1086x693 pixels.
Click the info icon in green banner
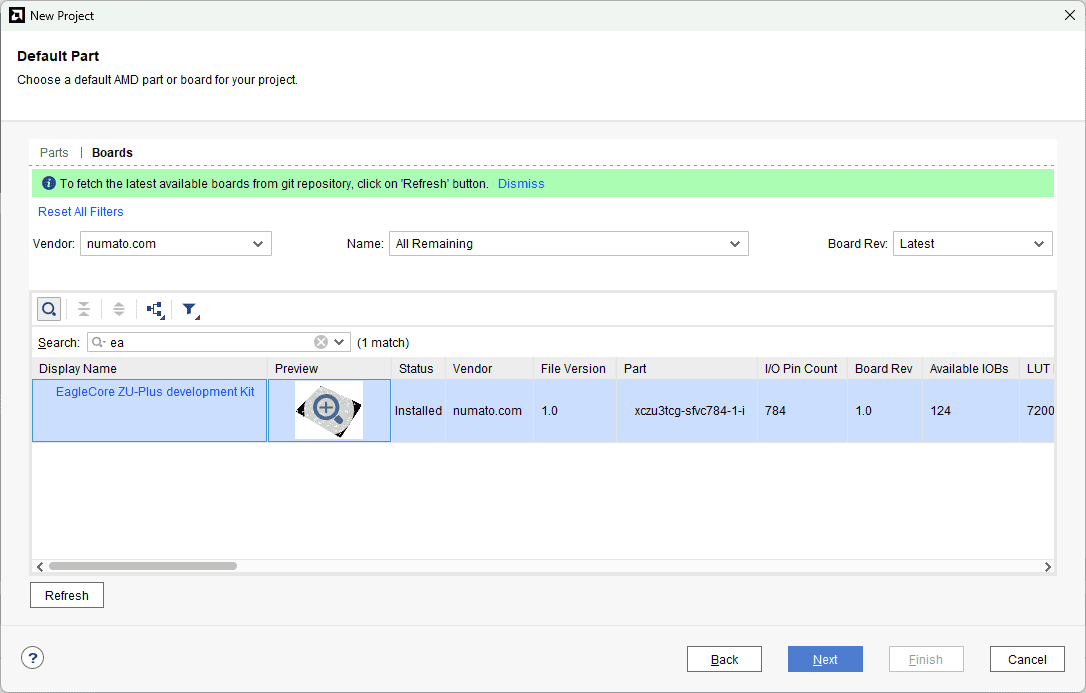point(48,184)
